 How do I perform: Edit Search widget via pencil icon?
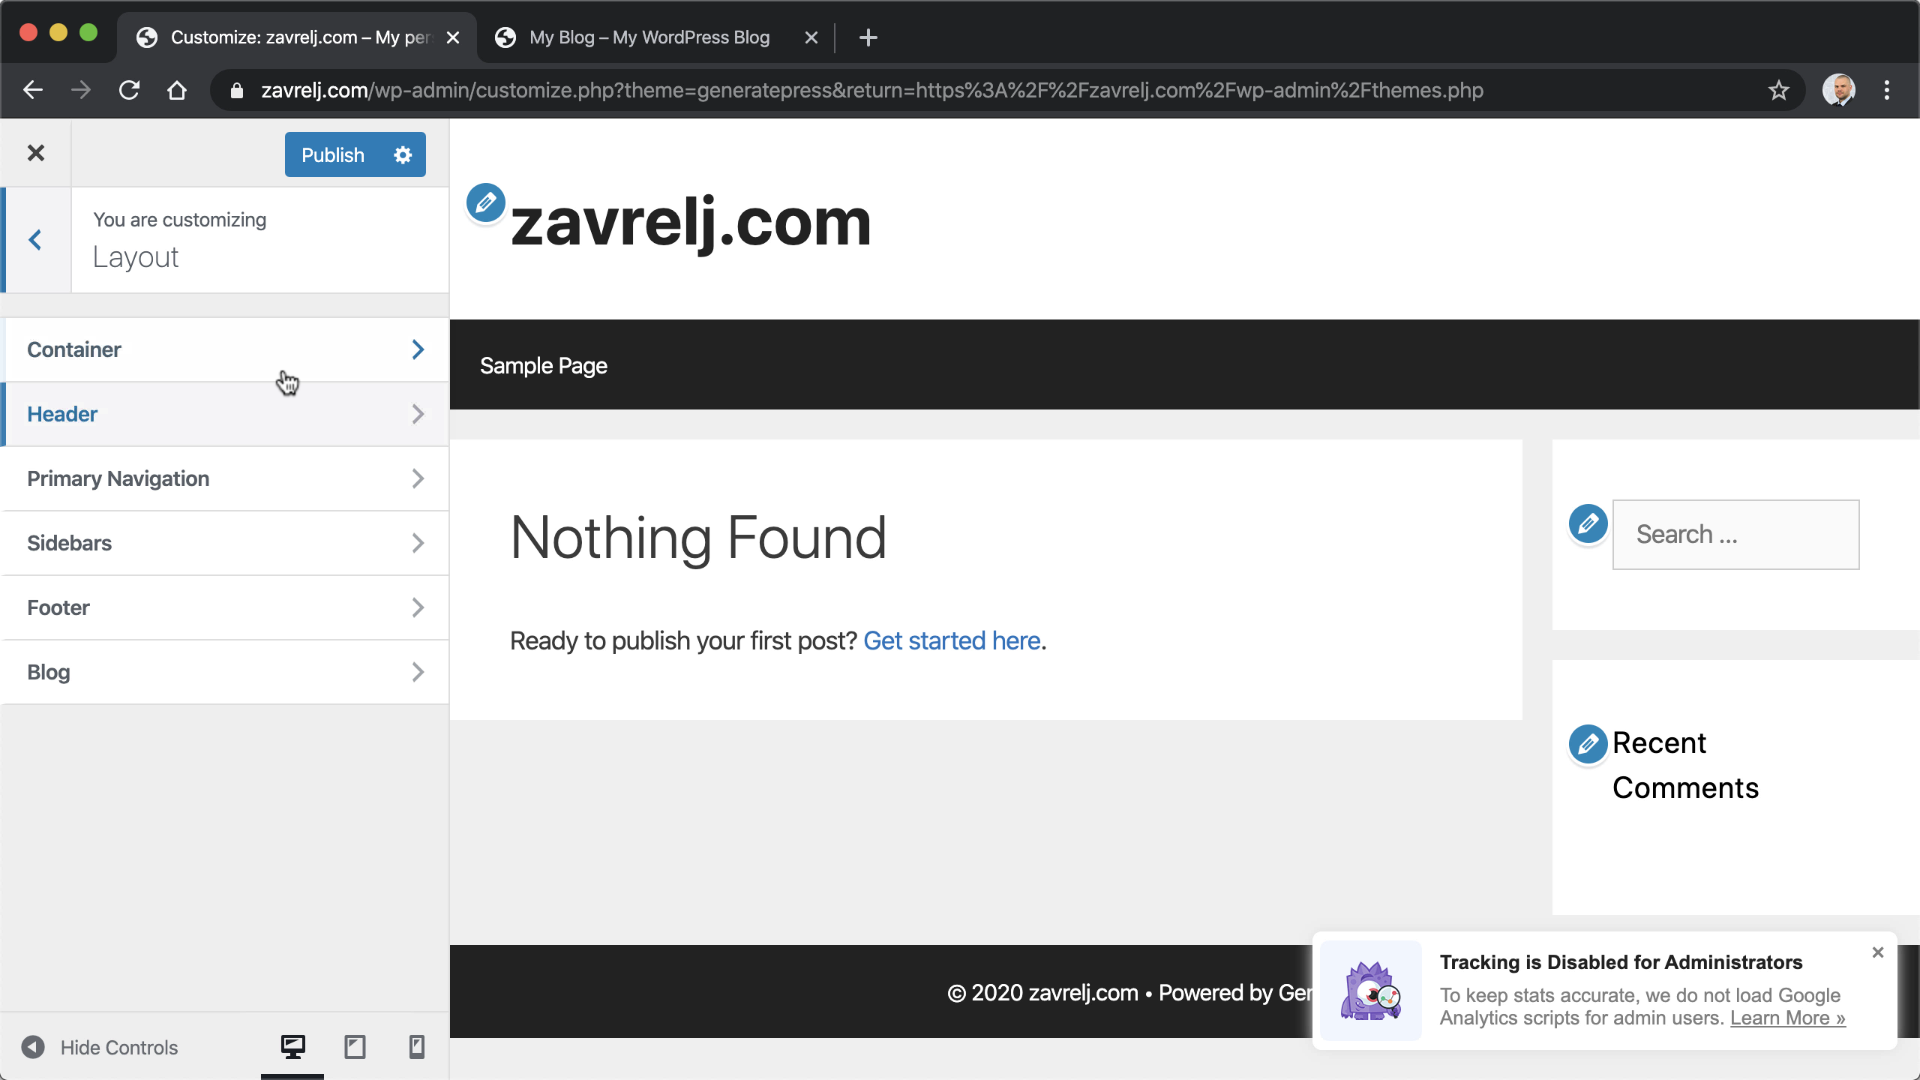pos(1588,524)
